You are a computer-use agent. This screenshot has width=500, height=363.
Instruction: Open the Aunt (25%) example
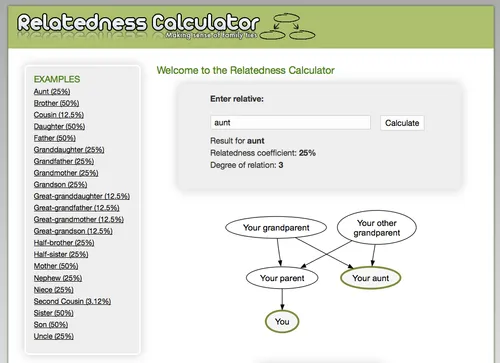52,91
